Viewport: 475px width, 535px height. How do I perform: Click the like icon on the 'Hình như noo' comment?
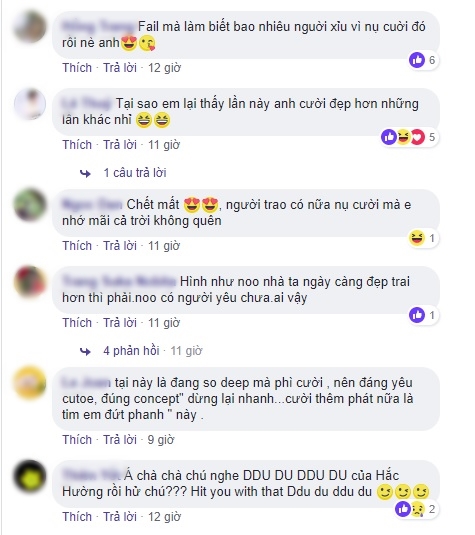point(417,315)
